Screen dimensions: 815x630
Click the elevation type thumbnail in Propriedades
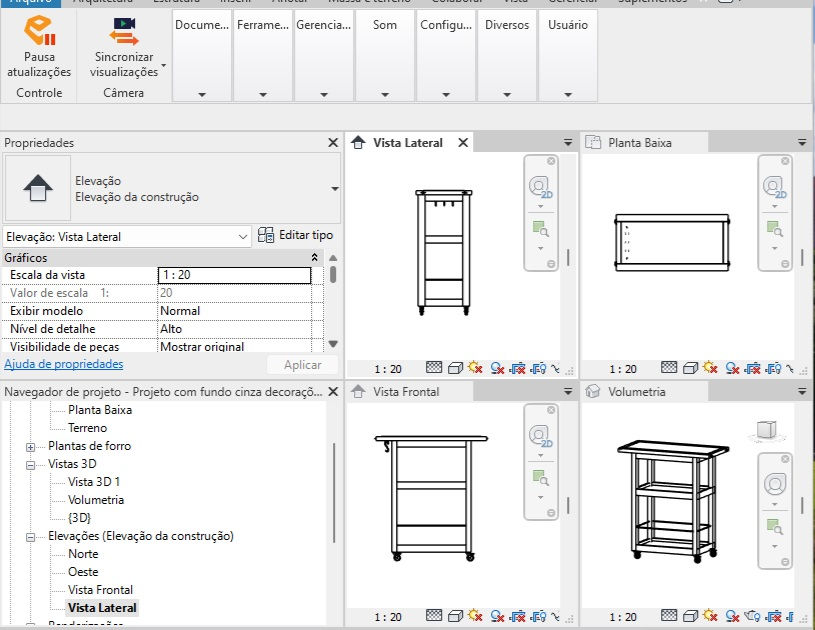click(37, 188)
